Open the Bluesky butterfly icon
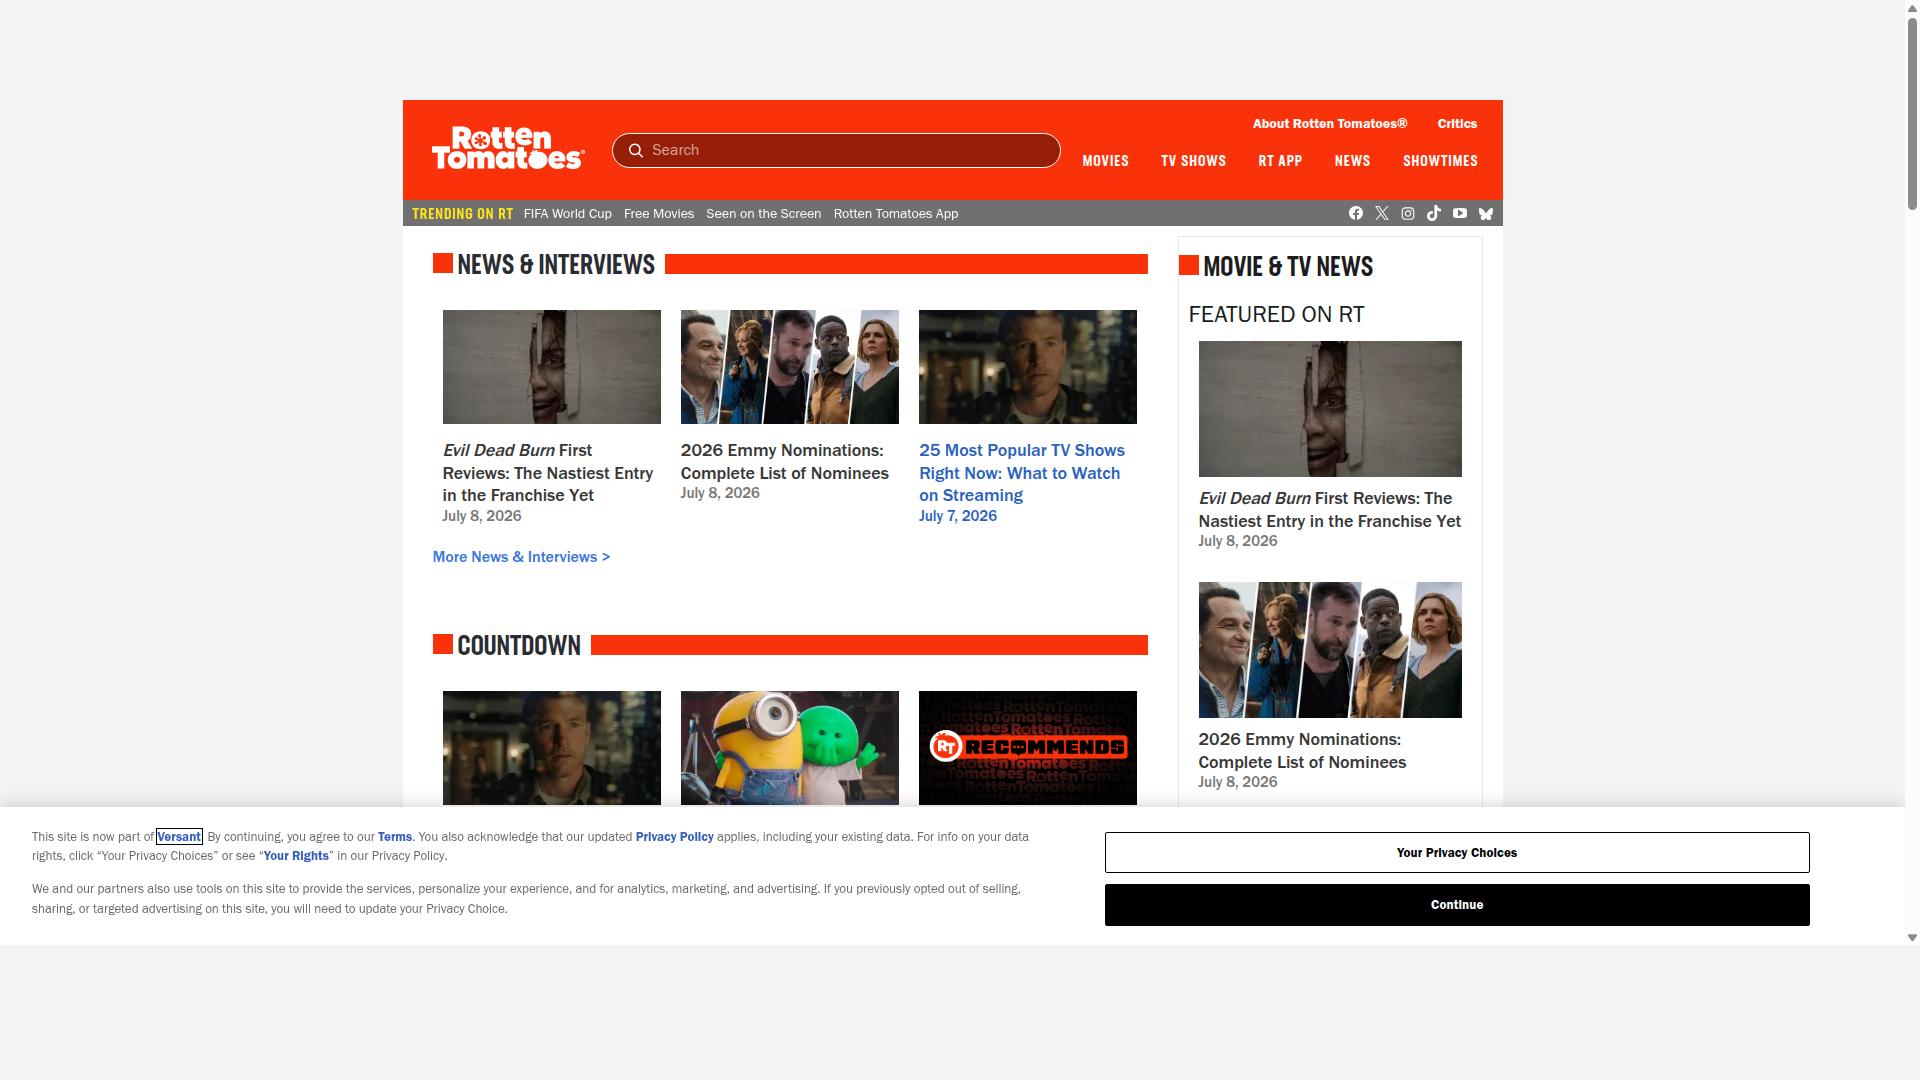Screen dimensions: 1920x1080 1486,213
